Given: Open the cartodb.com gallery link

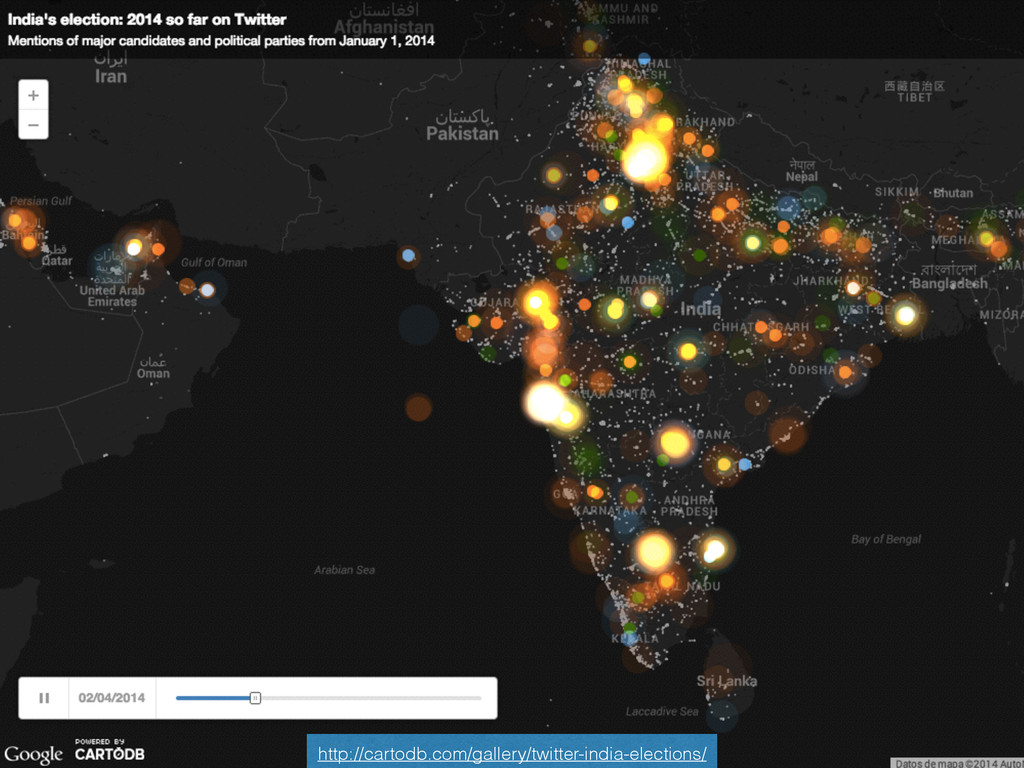Looking at the screenshot, I should 512,754.
